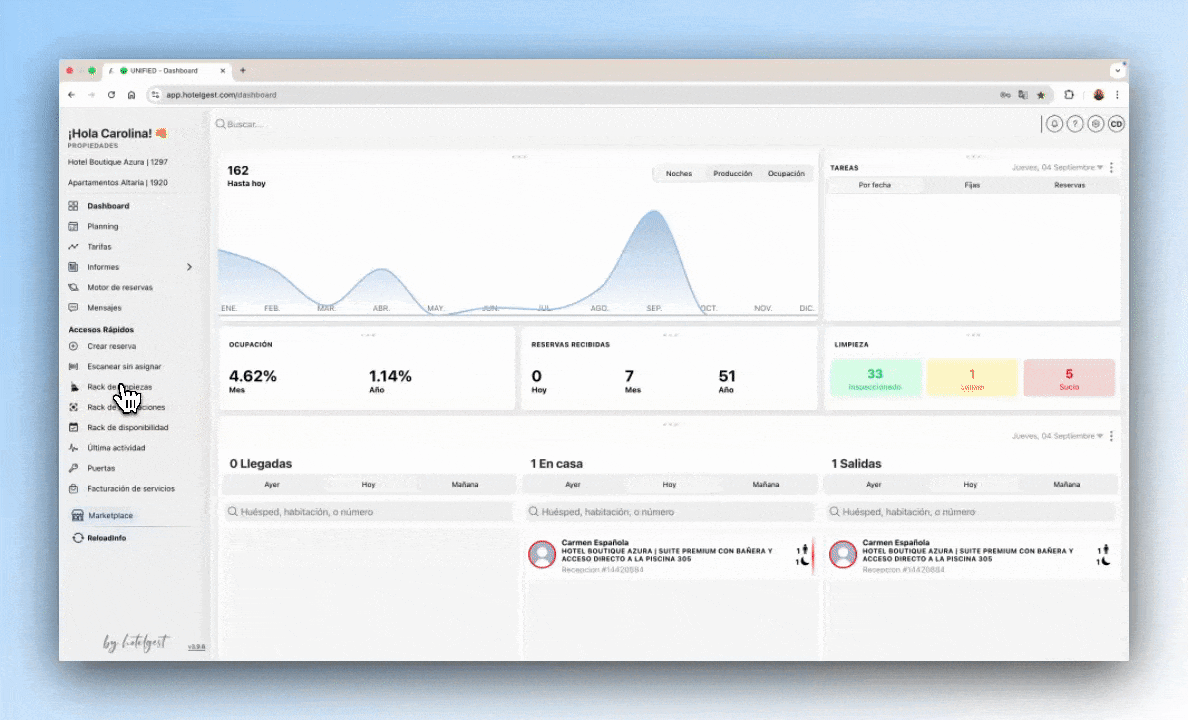
Task: Switch chart to Producción view
Action: click(x=733, y=174)
